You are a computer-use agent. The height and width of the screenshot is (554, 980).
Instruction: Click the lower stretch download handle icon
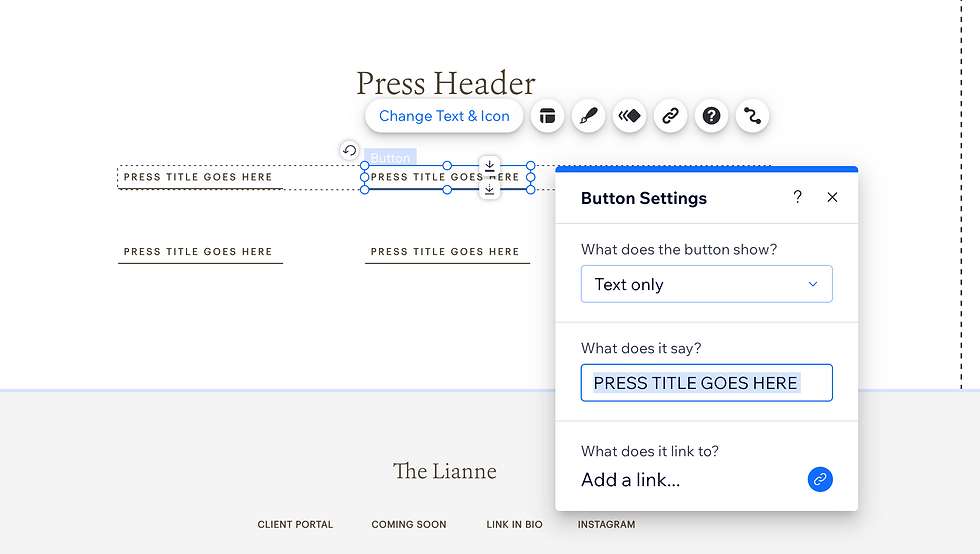pos(489,189)
